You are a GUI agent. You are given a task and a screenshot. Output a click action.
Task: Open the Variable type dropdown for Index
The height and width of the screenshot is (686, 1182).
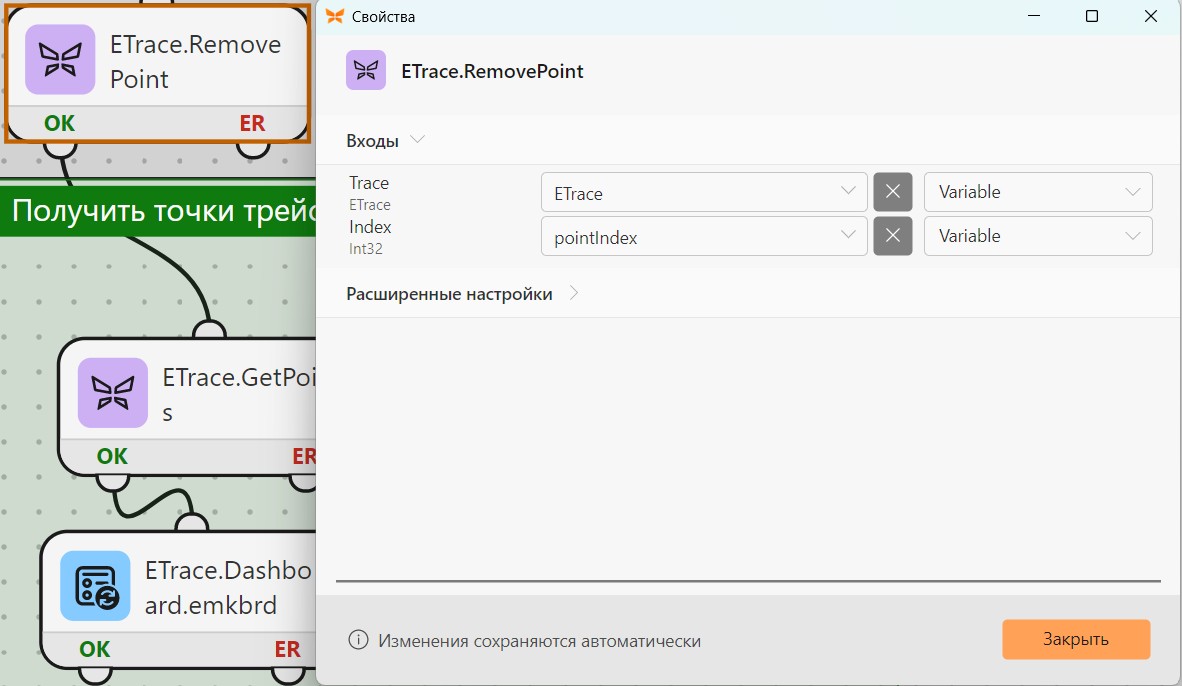tap(1038, 236)
